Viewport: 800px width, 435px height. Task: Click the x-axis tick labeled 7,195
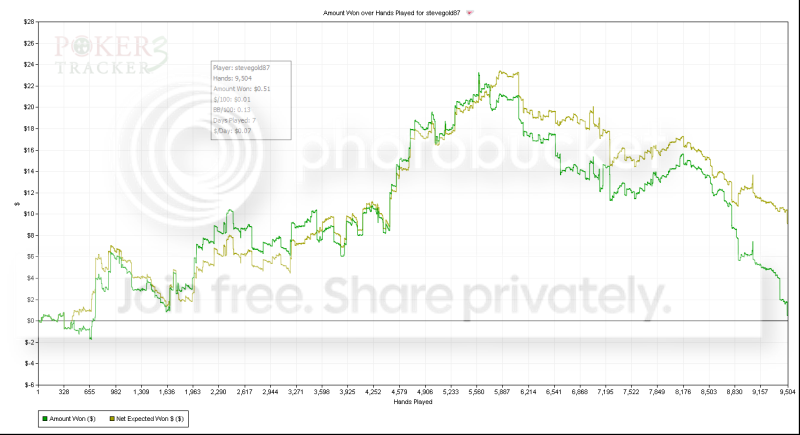(605, 392)
